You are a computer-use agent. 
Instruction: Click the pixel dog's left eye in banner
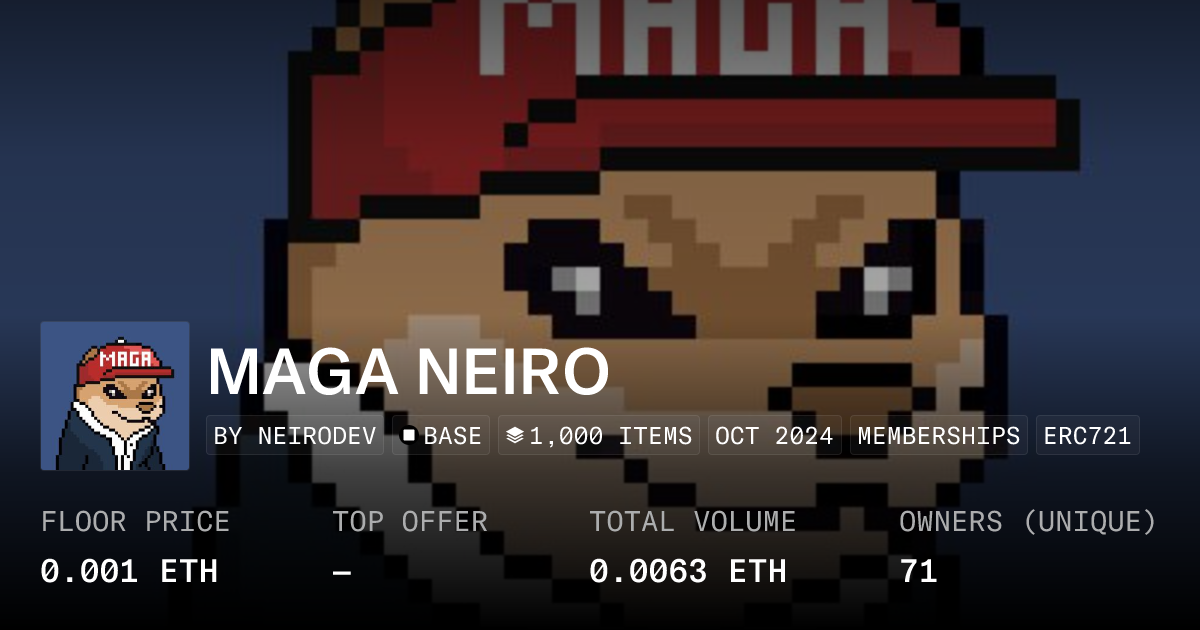pyautogui.click(x=576, y=287)
